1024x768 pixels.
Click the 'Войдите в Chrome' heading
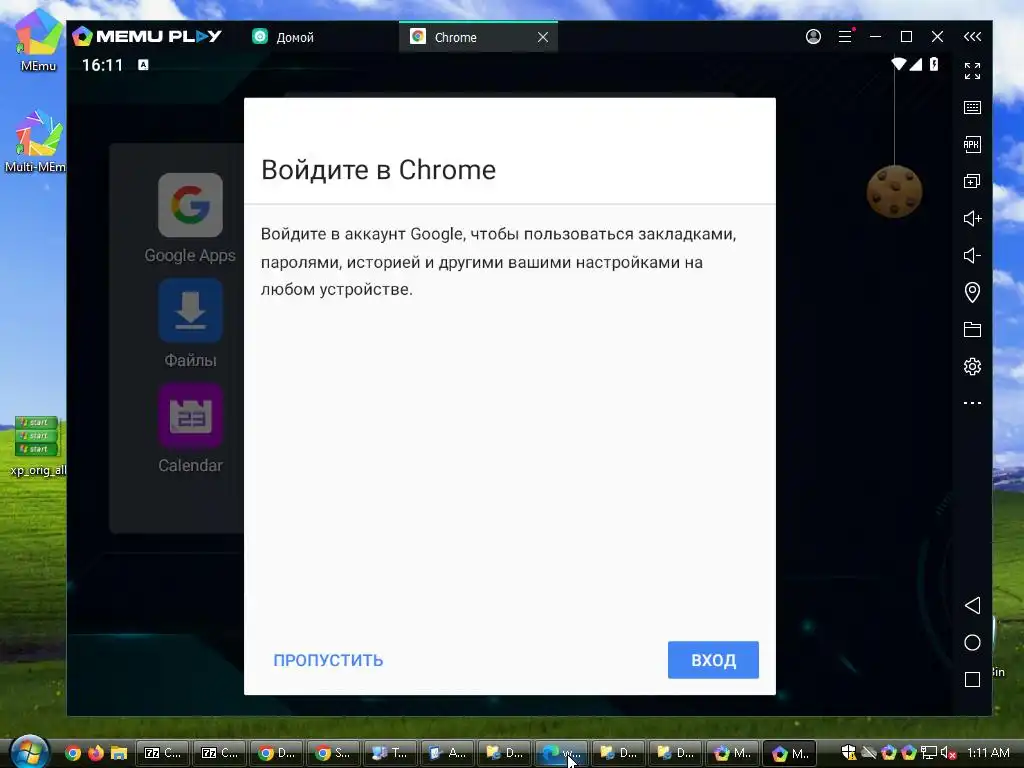(x=378, y=170)
